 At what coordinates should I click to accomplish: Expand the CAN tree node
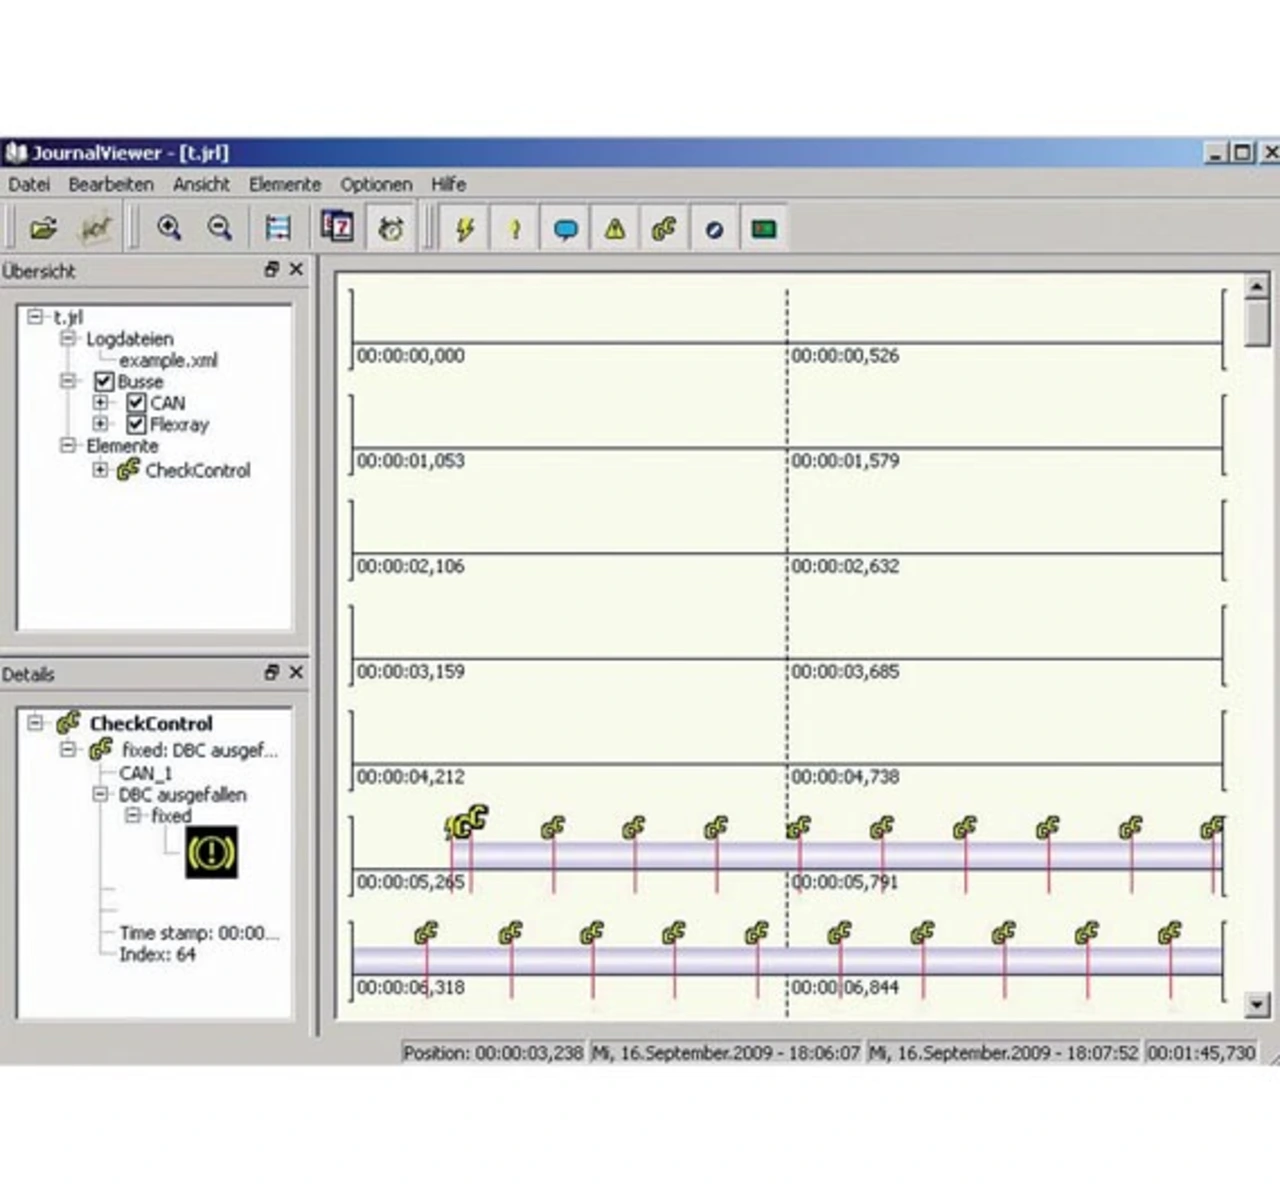(100, 403)
